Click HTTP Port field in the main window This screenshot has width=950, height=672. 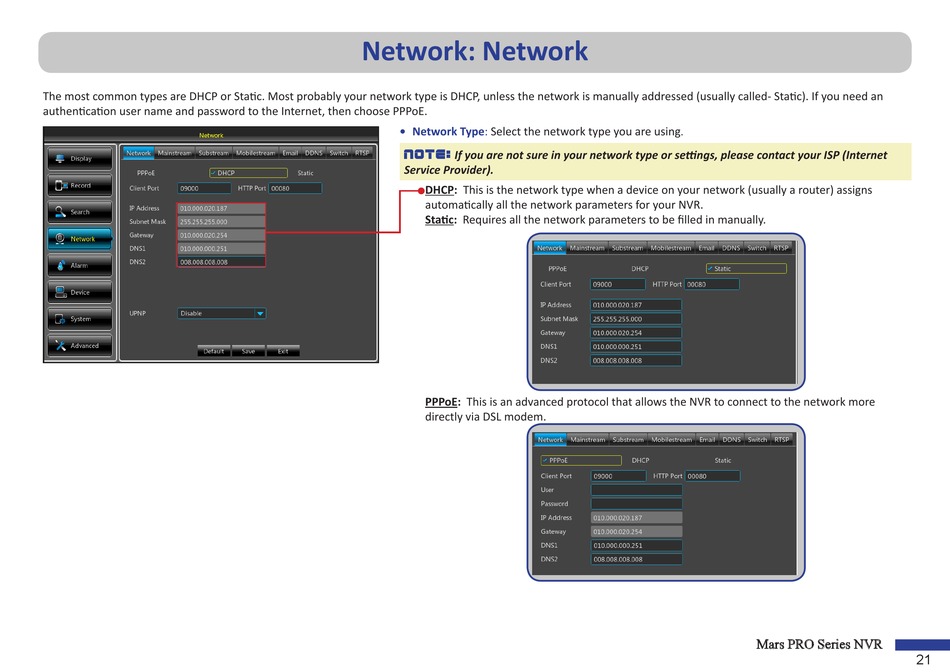tap(295, 188)
